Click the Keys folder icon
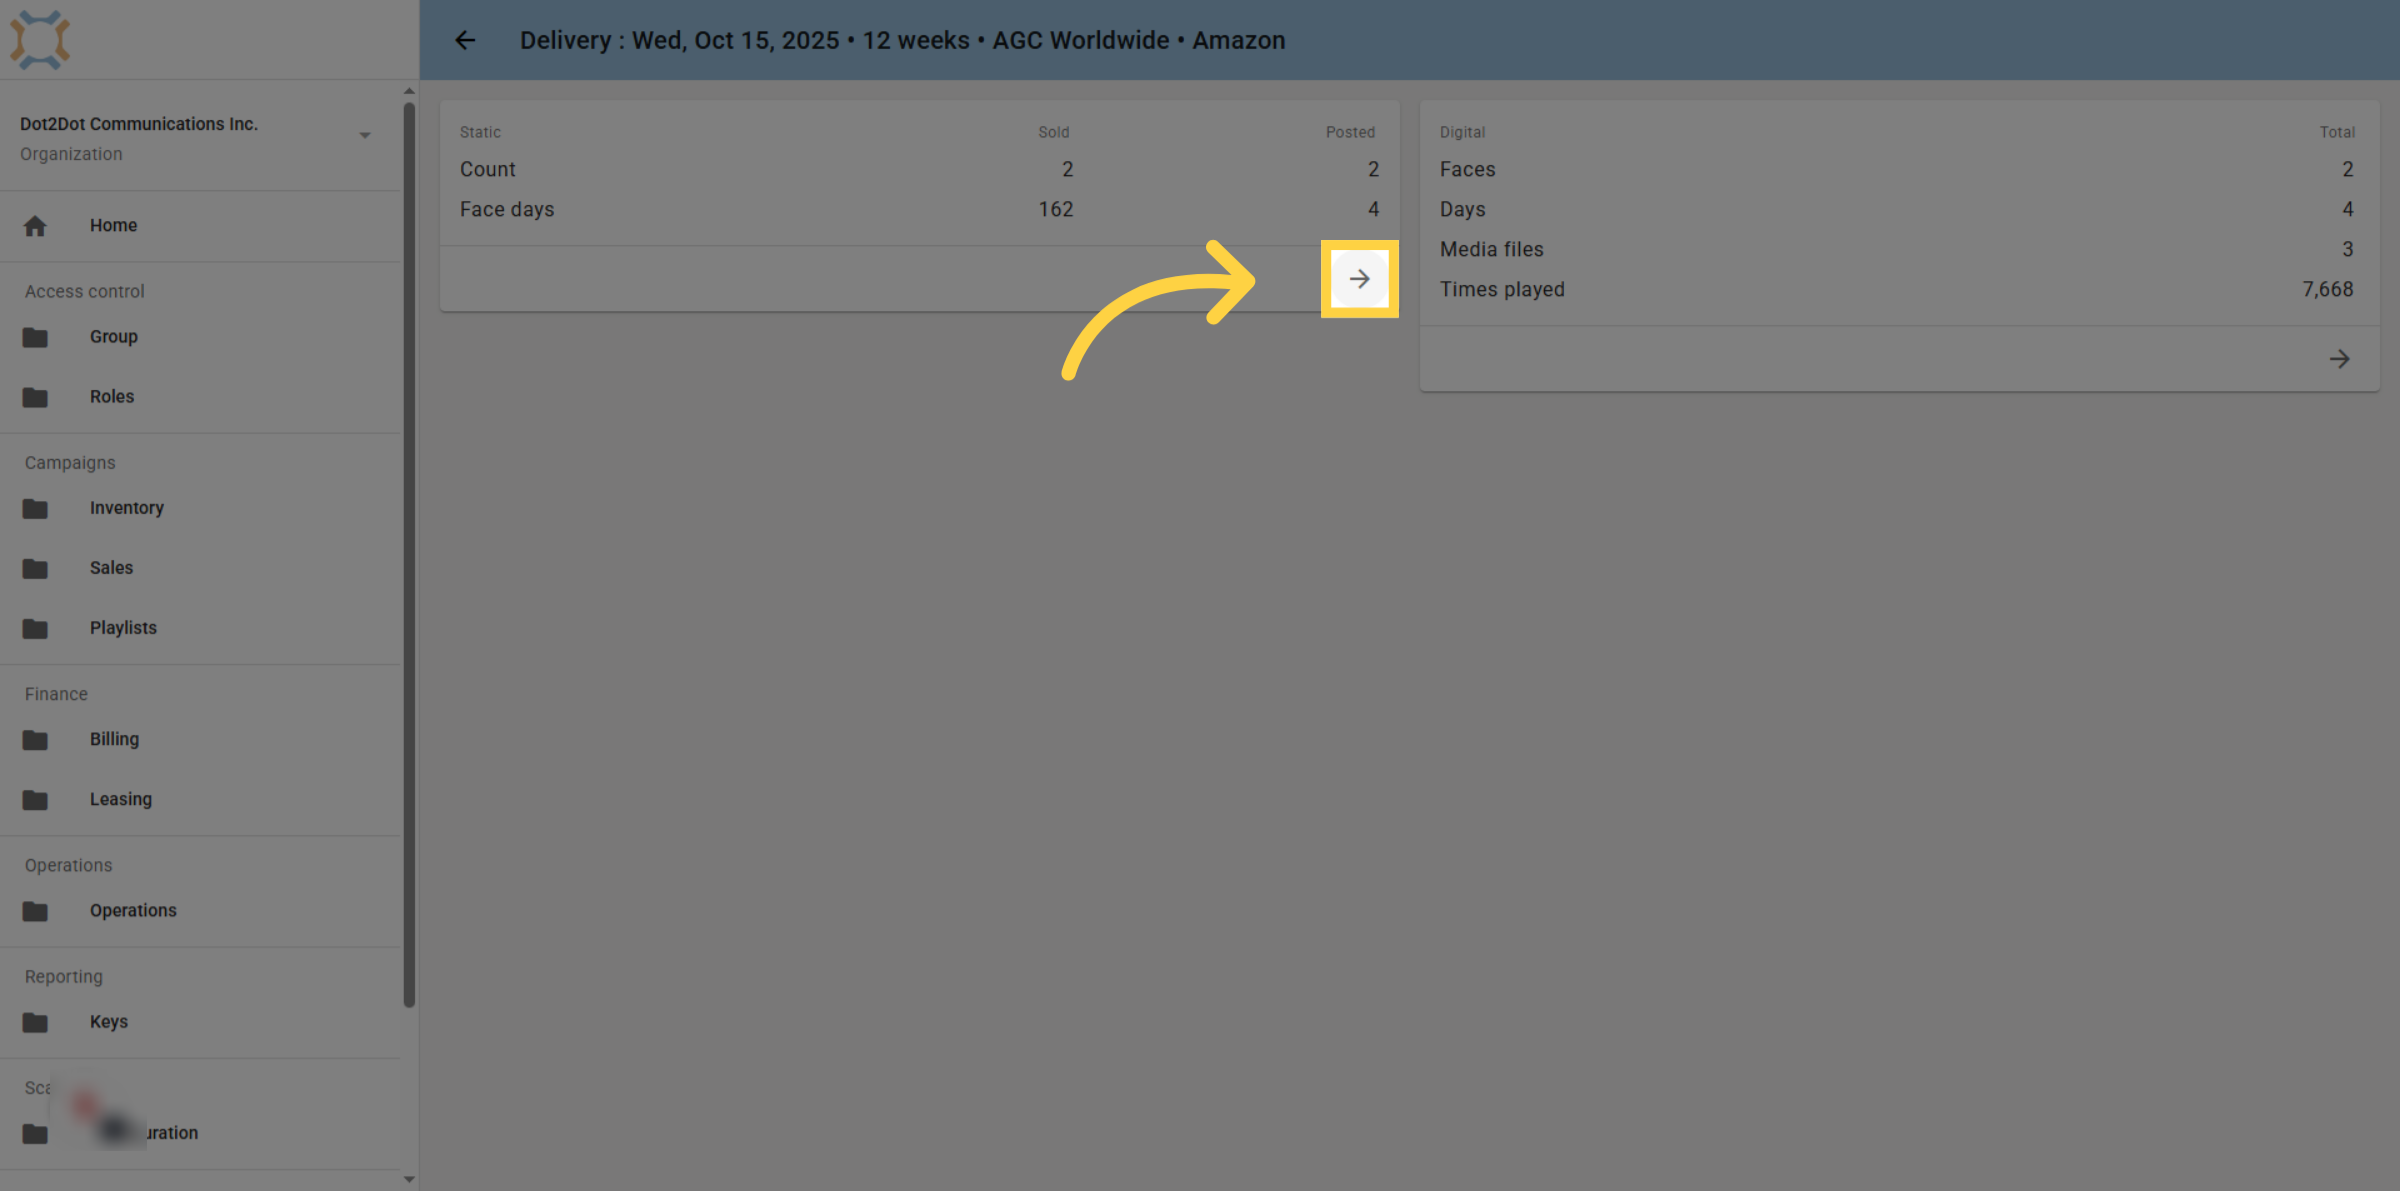The width and height of the screenshot is (2400, 1191). 35,1022
